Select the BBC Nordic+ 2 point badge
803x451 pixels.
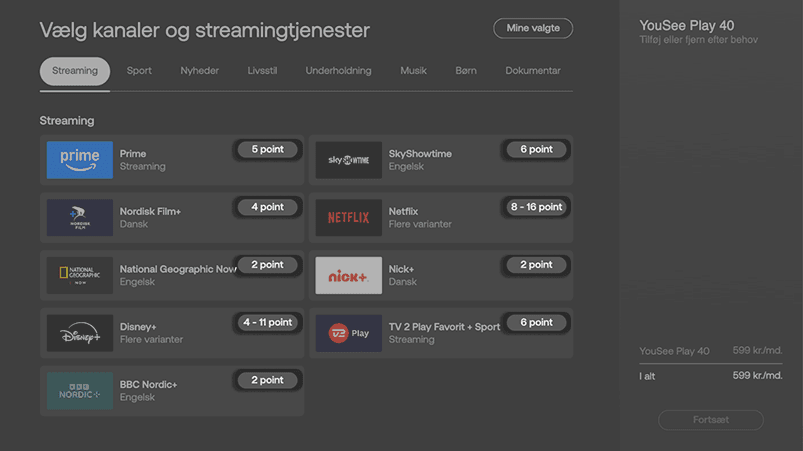coord(267,380)
